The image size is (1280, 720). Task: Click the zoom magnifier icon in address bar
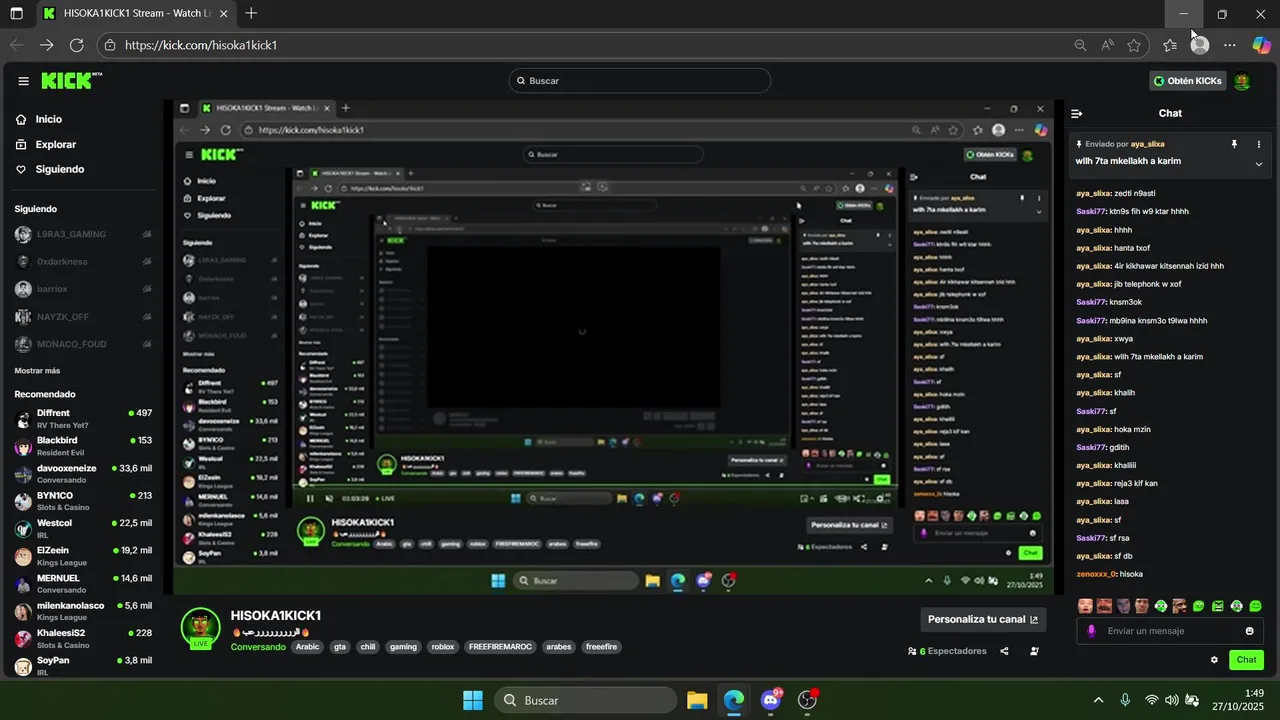pos(1080,45)
